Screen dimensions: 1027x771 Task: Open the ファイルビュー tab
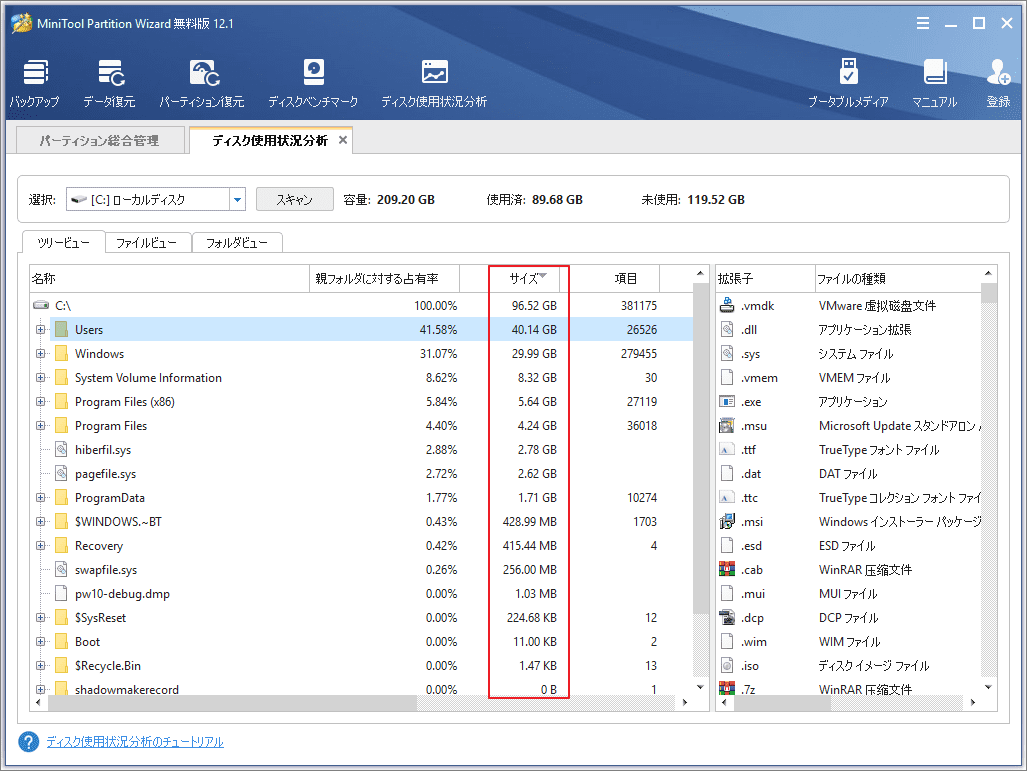pos(147,242)
